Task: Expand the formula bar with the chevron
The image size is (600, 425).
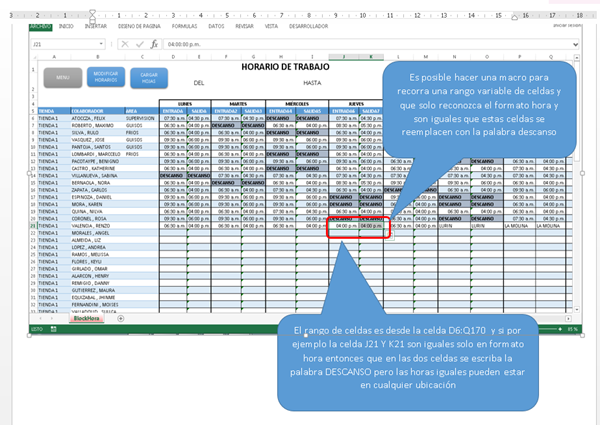Action: [575, 44]
